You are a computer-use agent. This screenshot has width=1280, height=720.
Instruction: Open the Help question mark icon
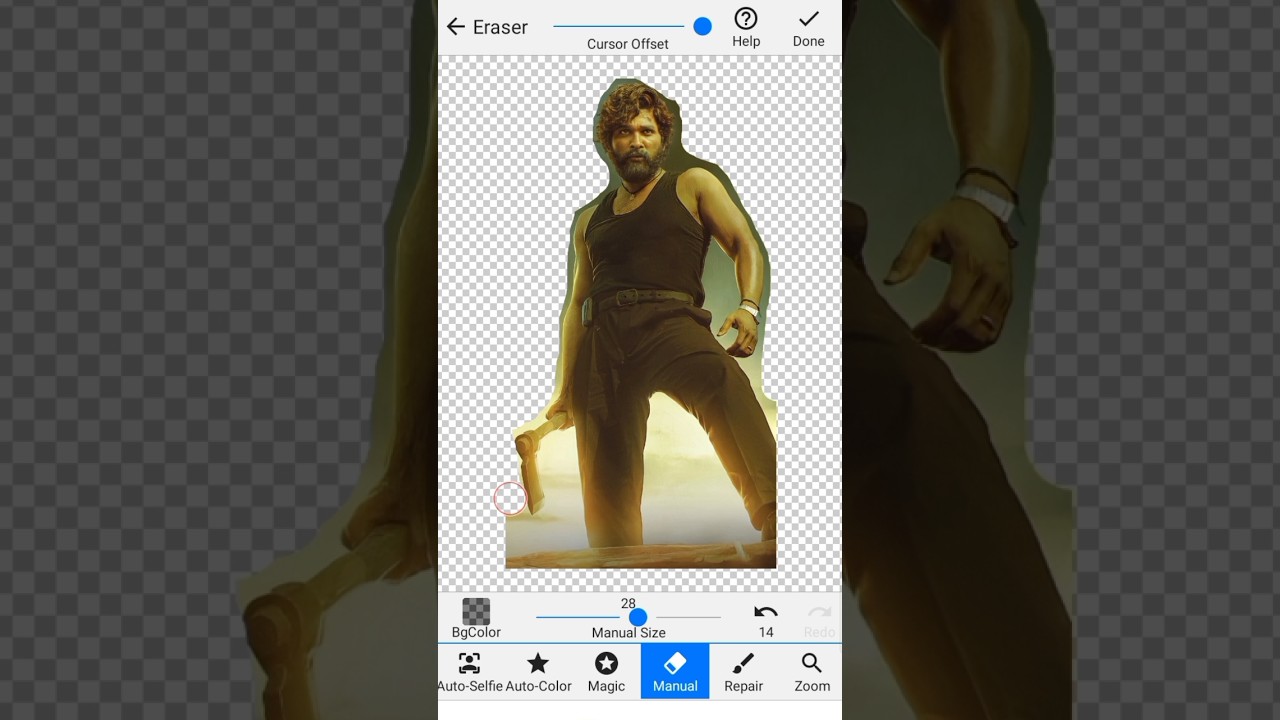point(746,19)
